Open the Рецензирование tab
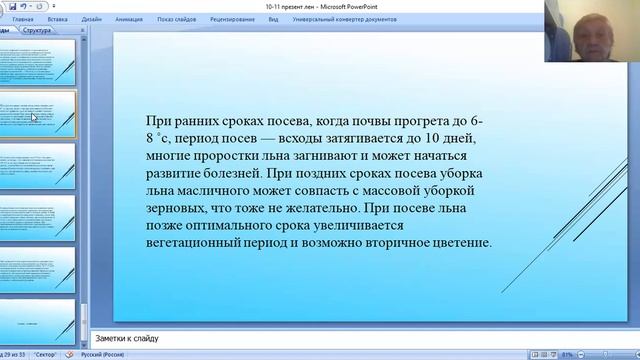640x360 pixels. [232, 19]
